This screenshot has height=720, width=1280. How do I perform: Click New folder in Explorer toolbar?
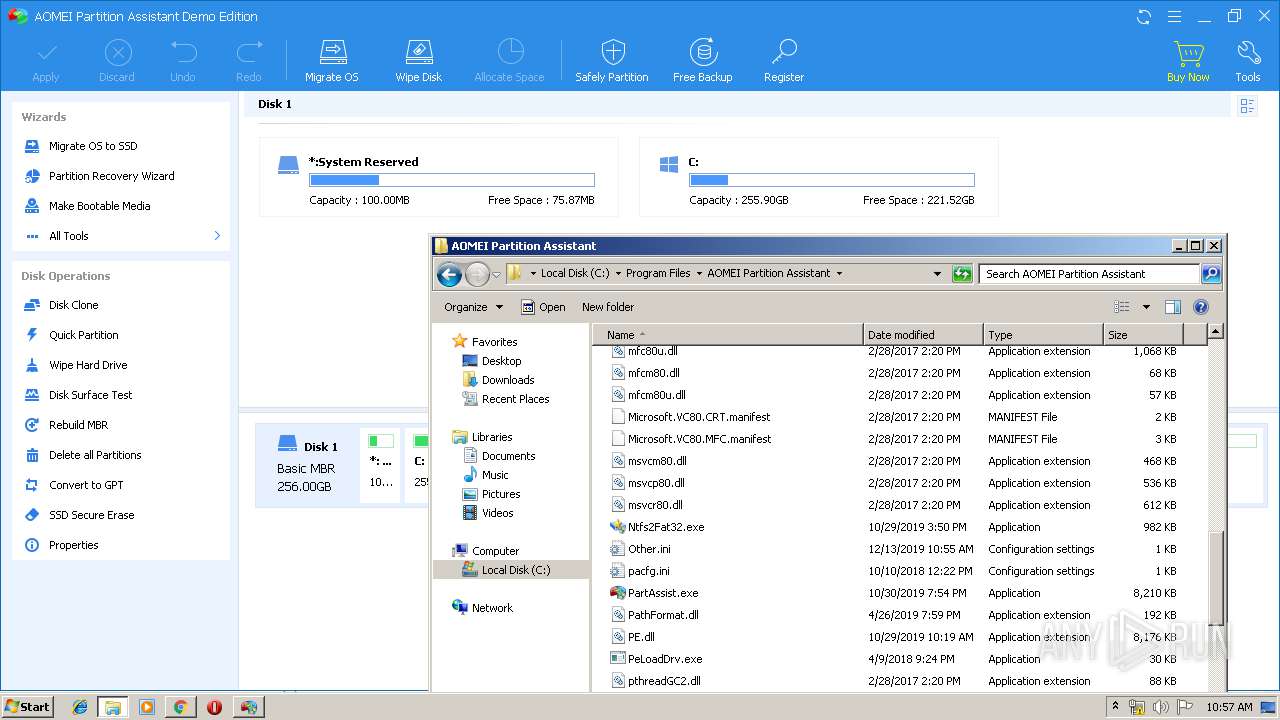[x=608, y=307]
